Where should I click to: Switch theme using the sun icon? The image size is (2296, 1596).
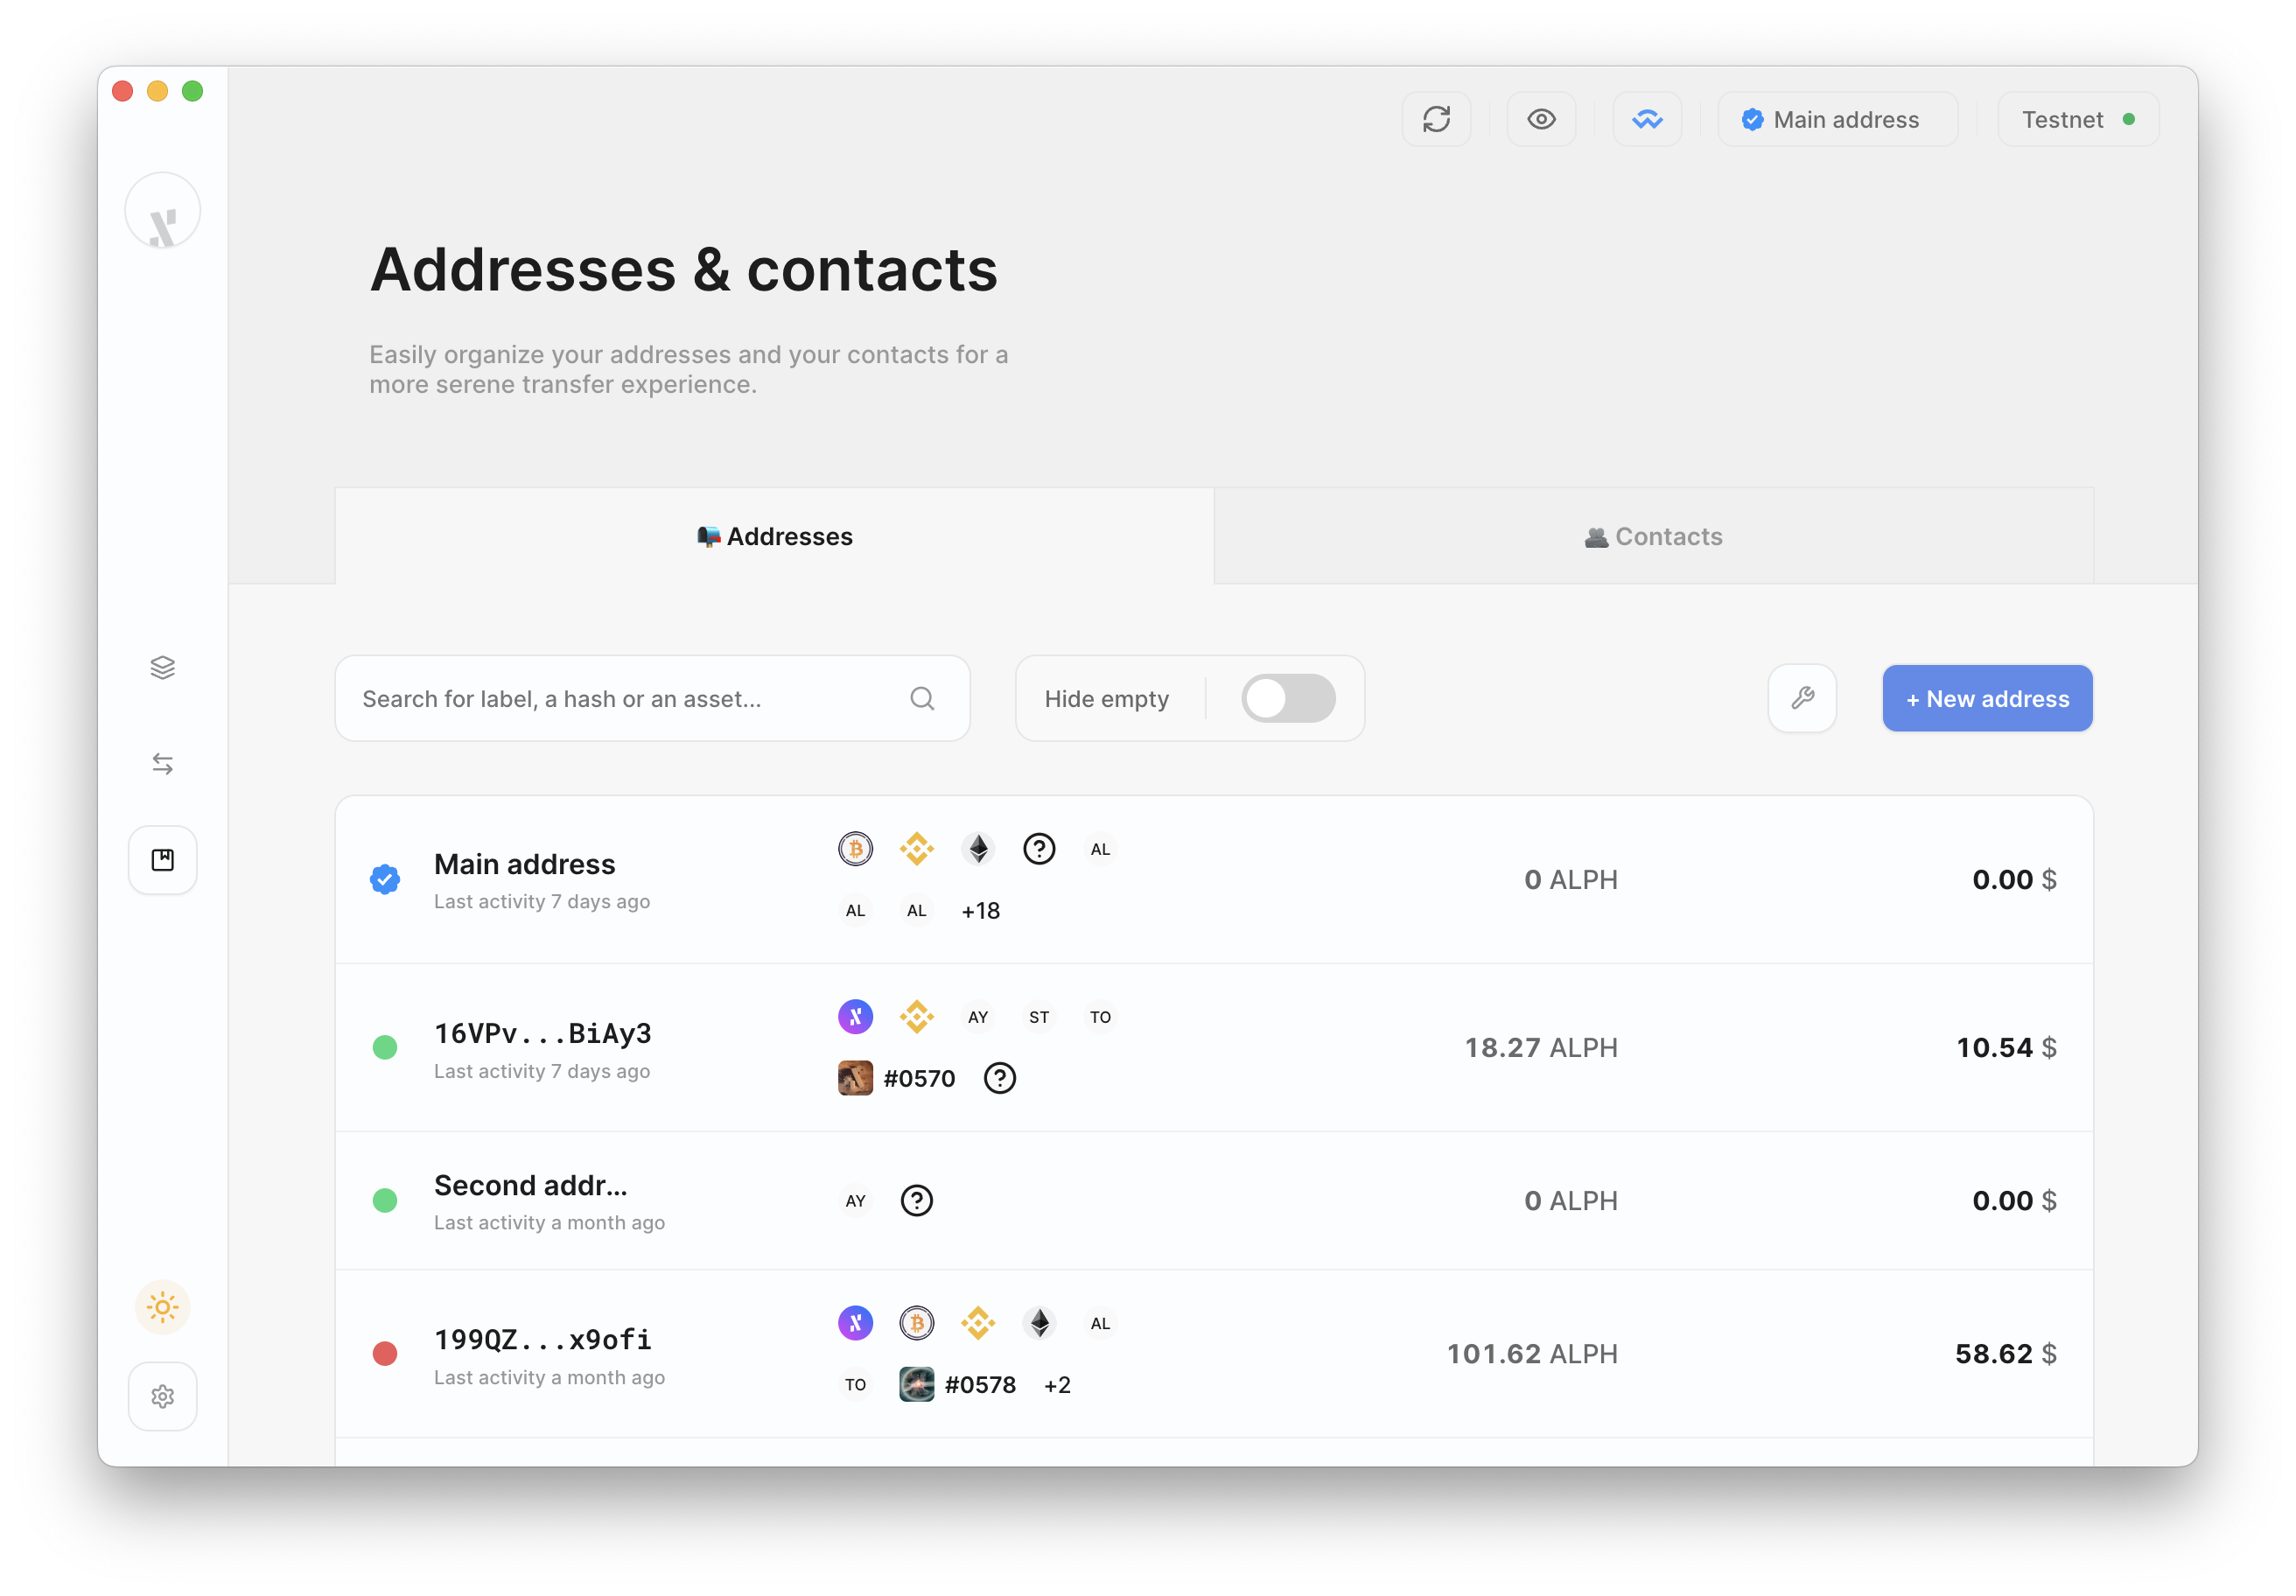[x=163, y=1307]
